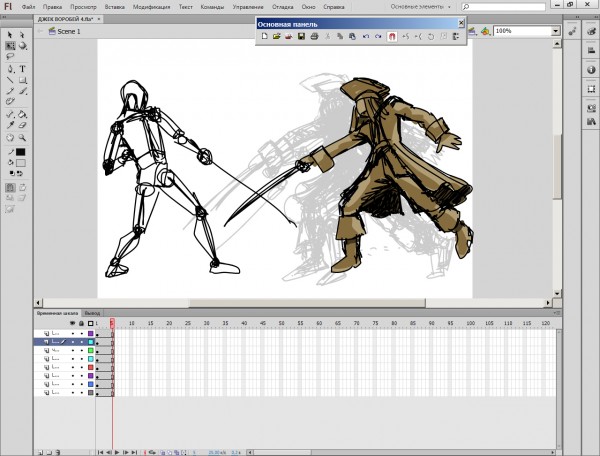Click the Print icon in Основная панель
This screenshot has height=456, width=600.
(314, 36)
